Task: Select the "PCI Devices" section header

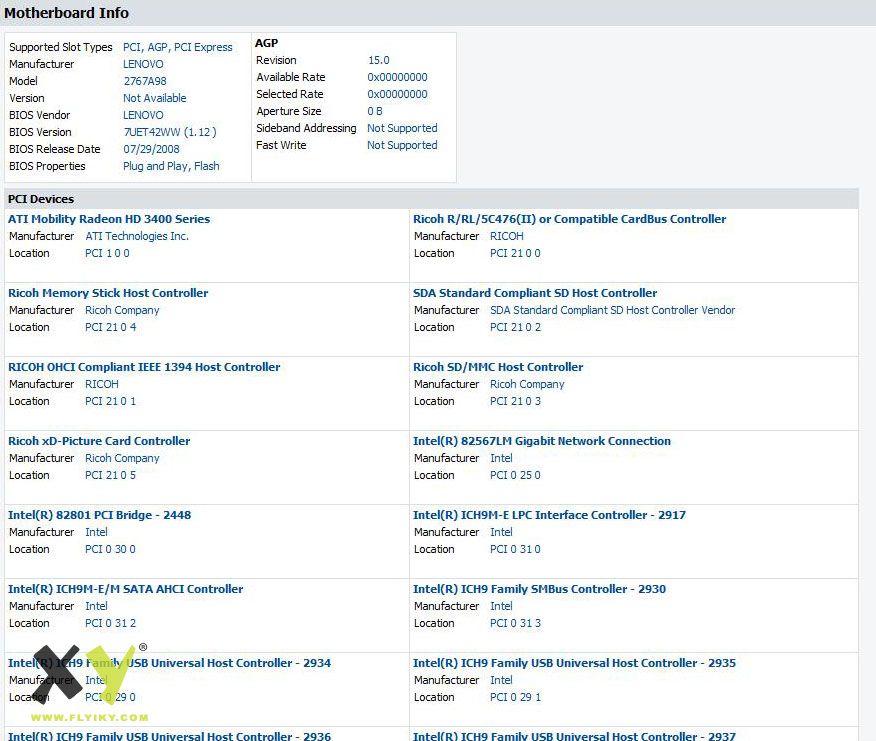Action: (41, 199)
